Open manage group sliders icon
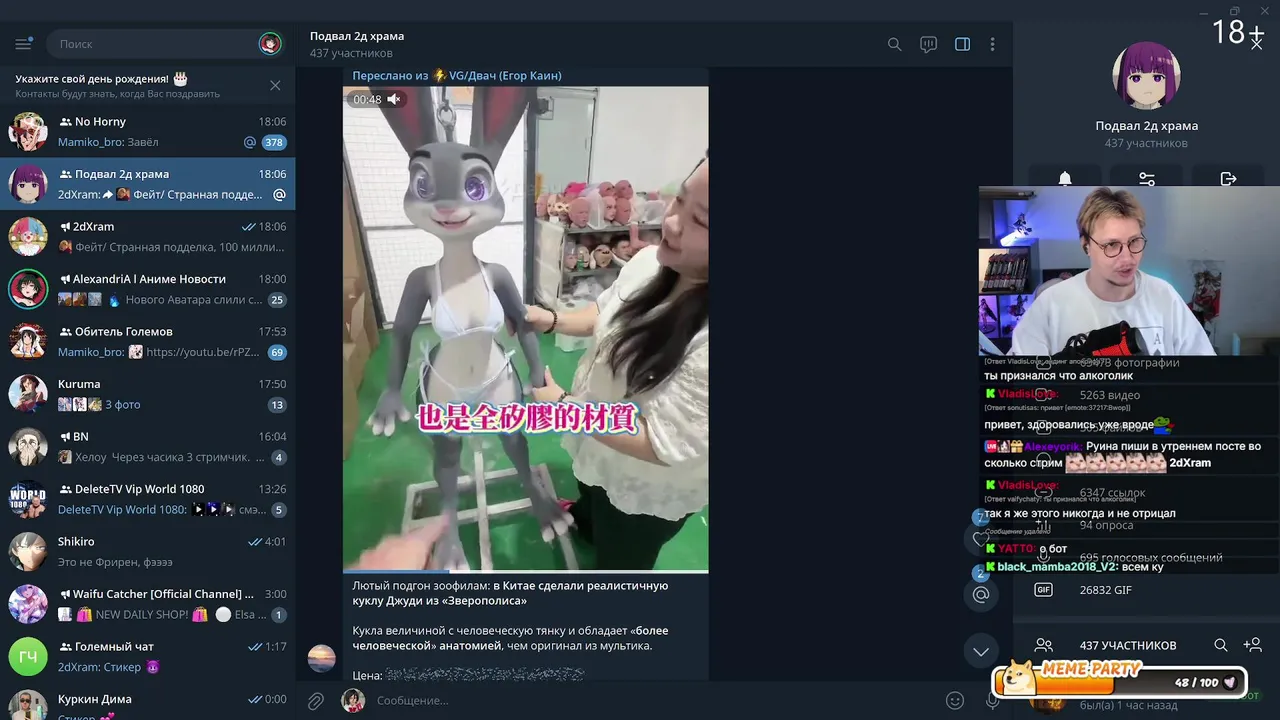Viewport: 1280px width, 720px height. pyautogui.click(x=1147, y=178)
